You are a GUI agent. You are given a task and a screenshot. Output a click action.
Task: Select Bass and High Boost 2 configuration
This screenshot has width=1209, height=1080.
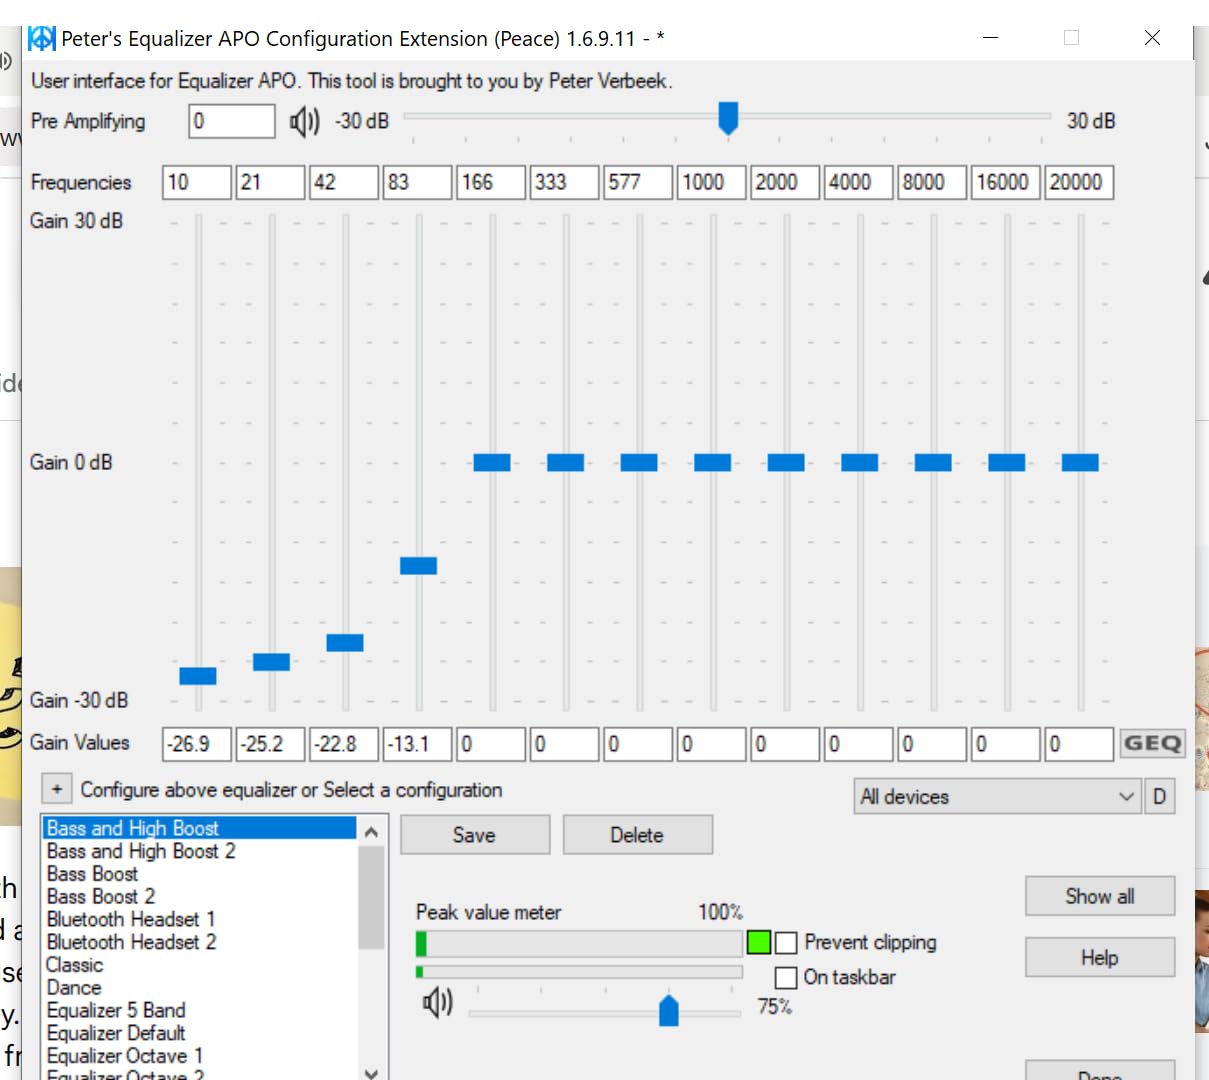(x=200, y=851)
